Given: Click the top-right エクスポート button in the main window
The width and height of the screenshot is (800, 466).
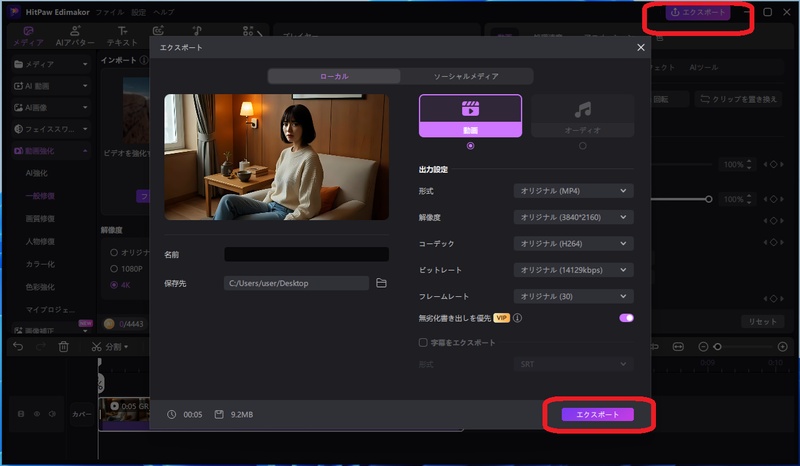Looking at the screenshot, I should coord(697,12).
